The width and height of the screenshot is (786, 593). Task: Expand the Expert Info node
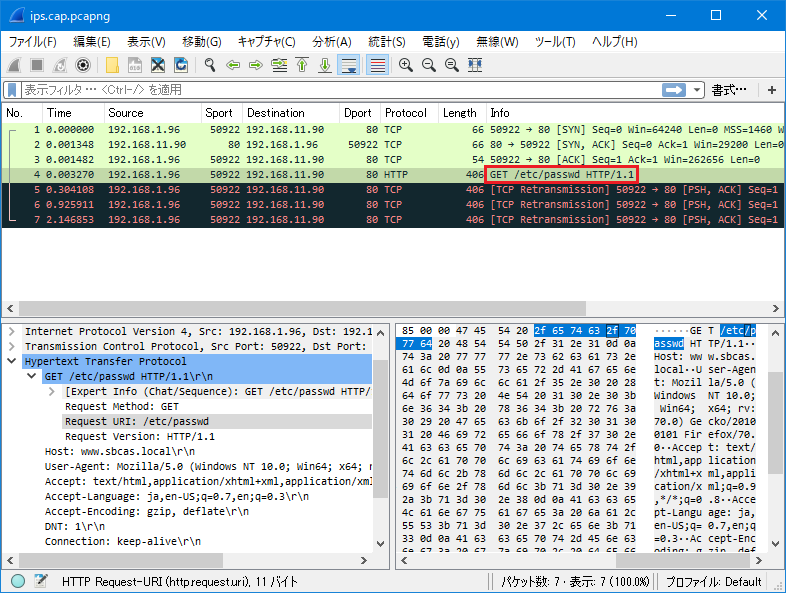click(52, 391)
